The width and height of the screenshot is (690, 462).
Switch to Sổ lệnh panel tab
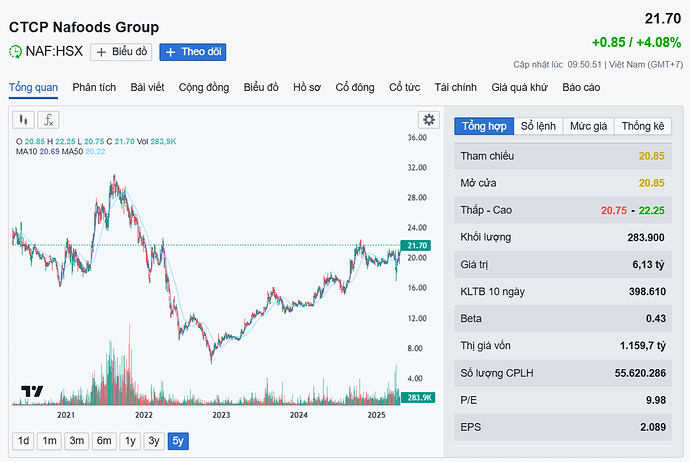(538, 126)
